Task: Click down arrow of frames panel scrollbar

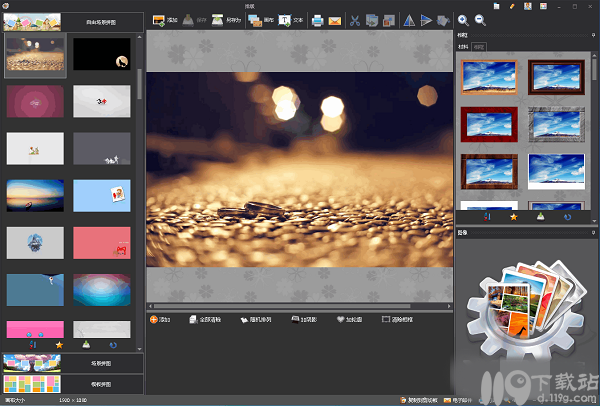Action: tap(594, 221)
